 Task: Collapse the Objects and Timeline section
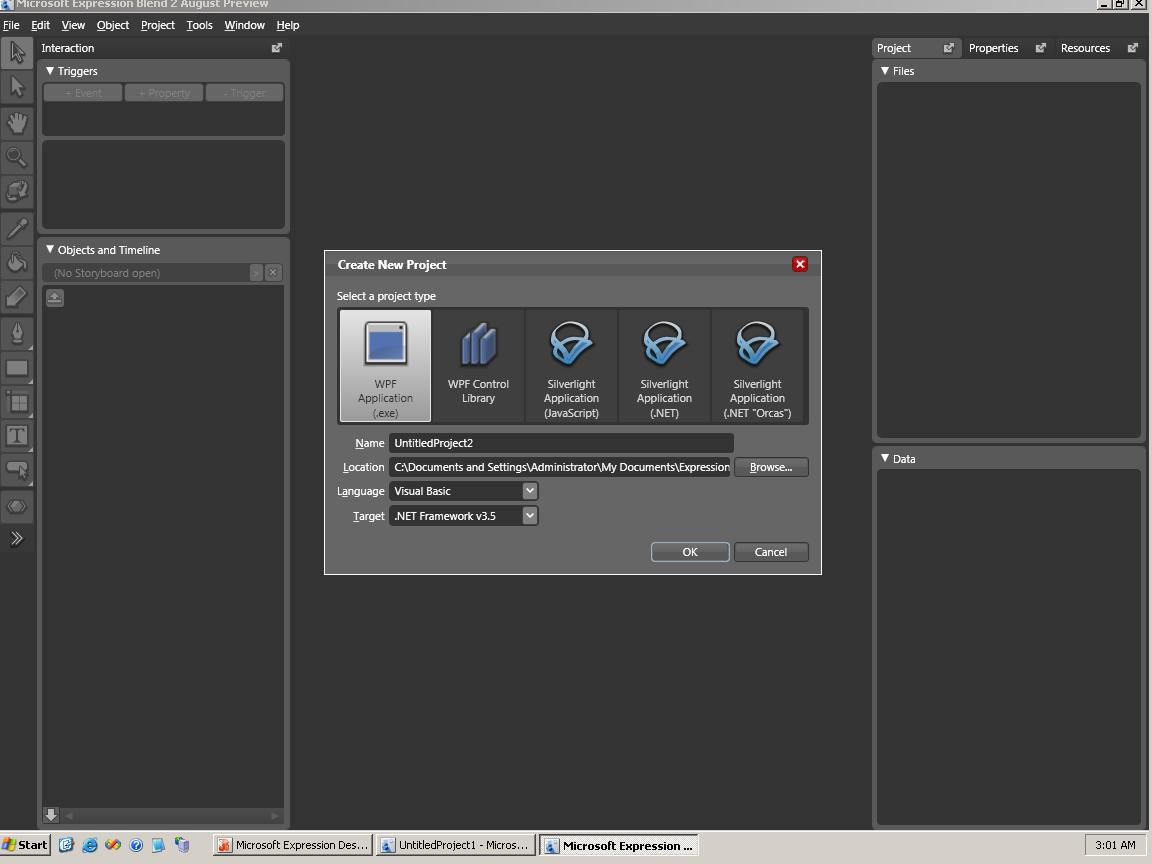pos(50,250)
